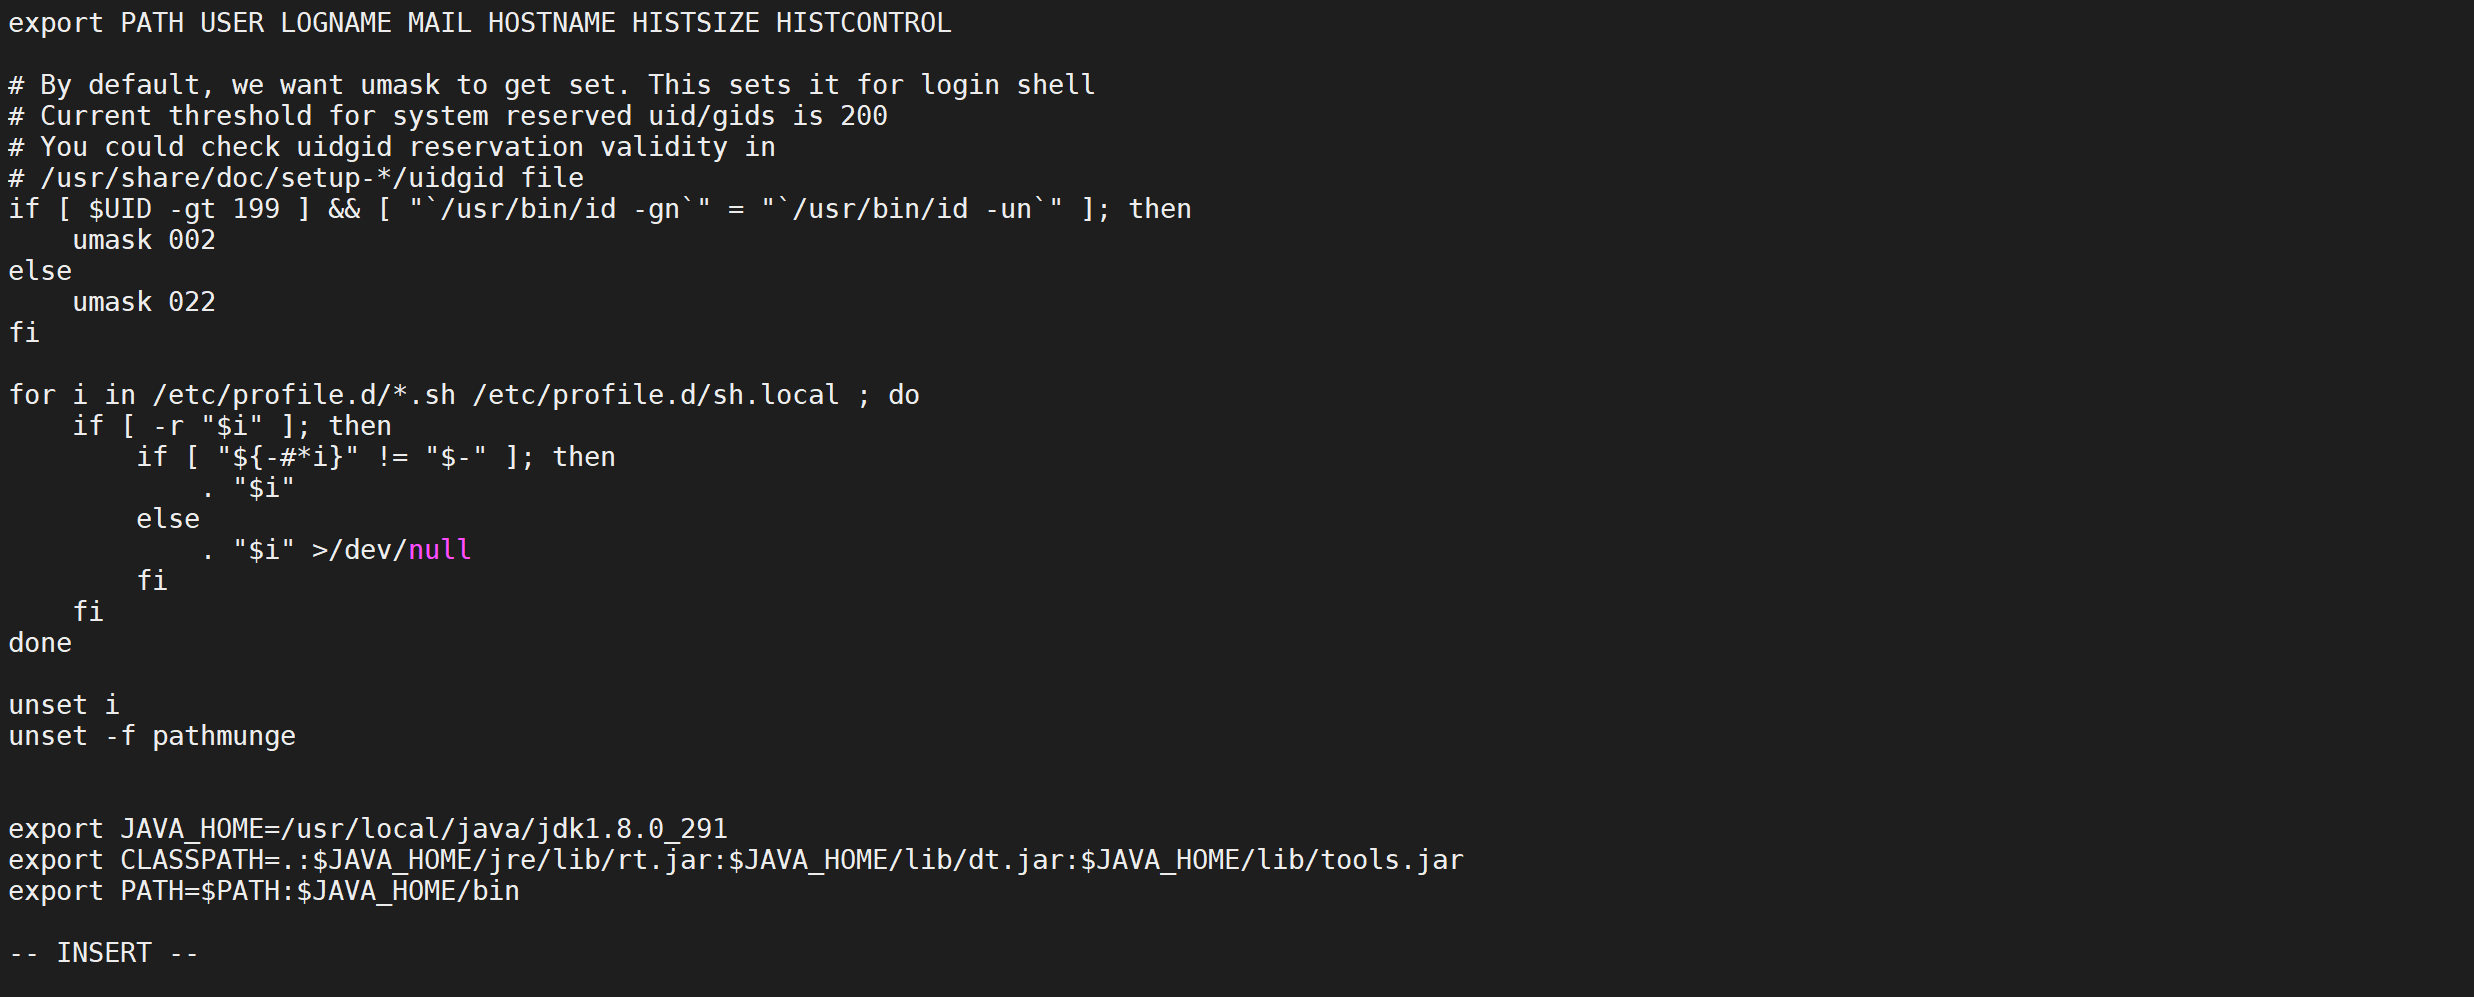Click the '${-#*i}' expression
2474x997 pixels.
(x=288, y=457)
